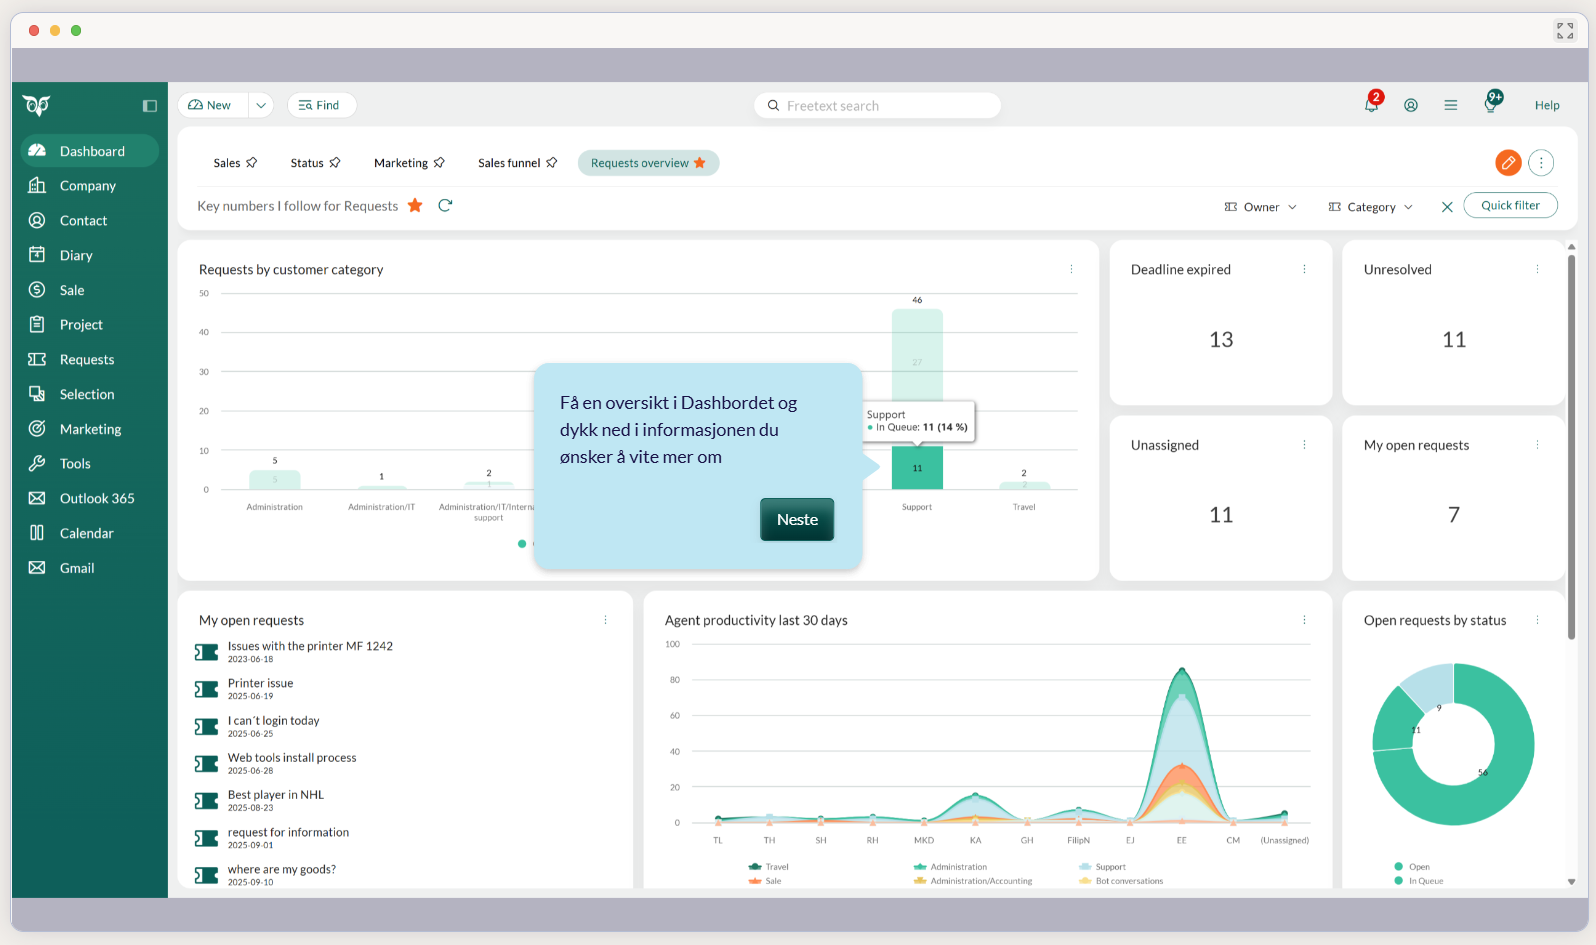Open 'Best player in NHL' request

(276, 795)
